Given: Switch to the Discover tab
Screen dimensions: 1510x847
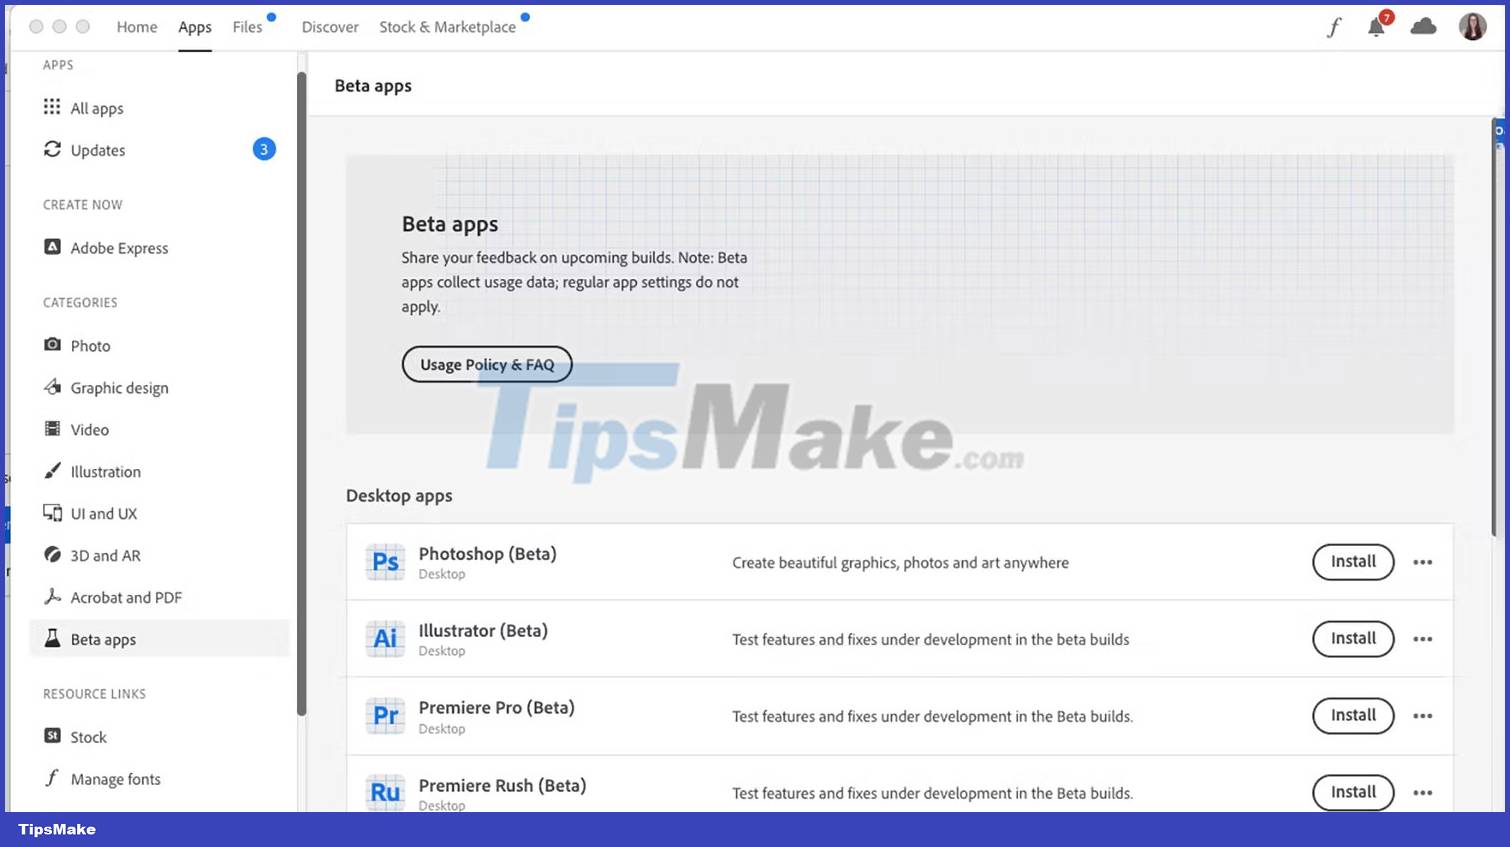Looking at the screenshot, I should point(330,27).
